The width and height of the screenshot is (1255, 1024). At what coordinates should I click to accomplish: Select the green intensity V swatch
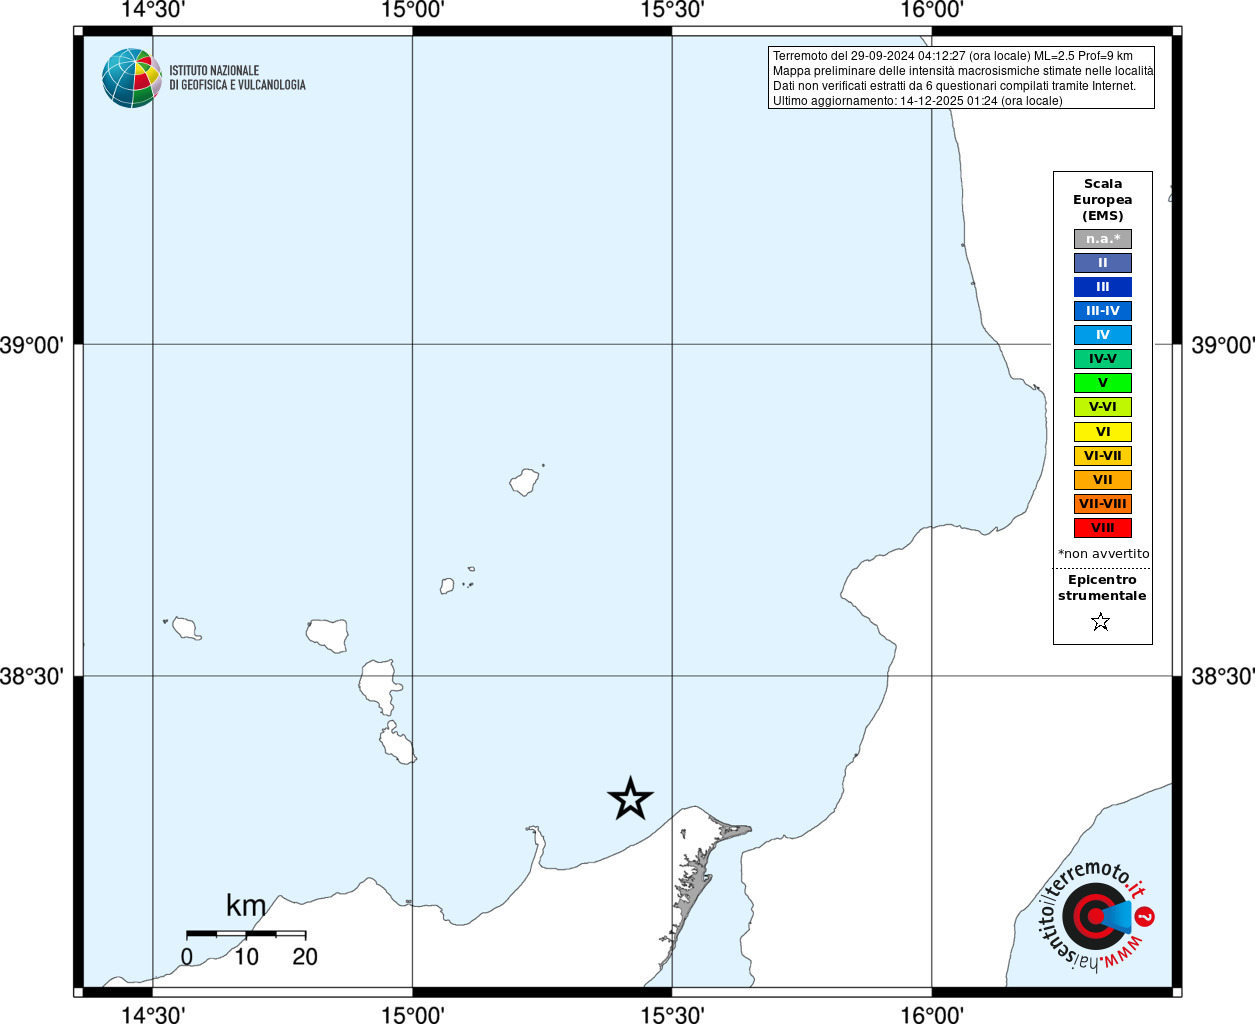(1103, 383)
